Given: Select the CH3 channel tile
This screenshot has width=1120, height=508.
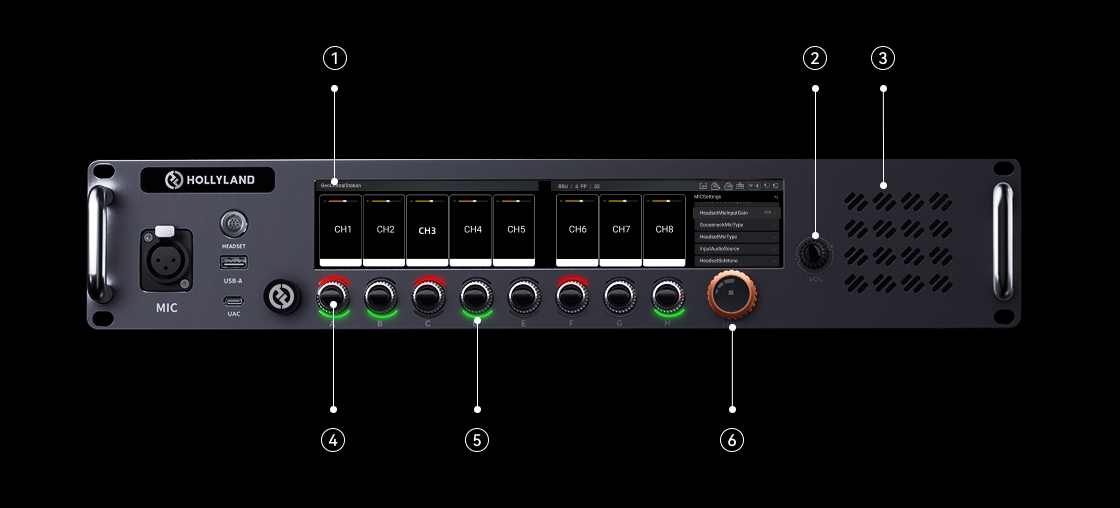Looking at the screenshot, I should tap(427, 231).
